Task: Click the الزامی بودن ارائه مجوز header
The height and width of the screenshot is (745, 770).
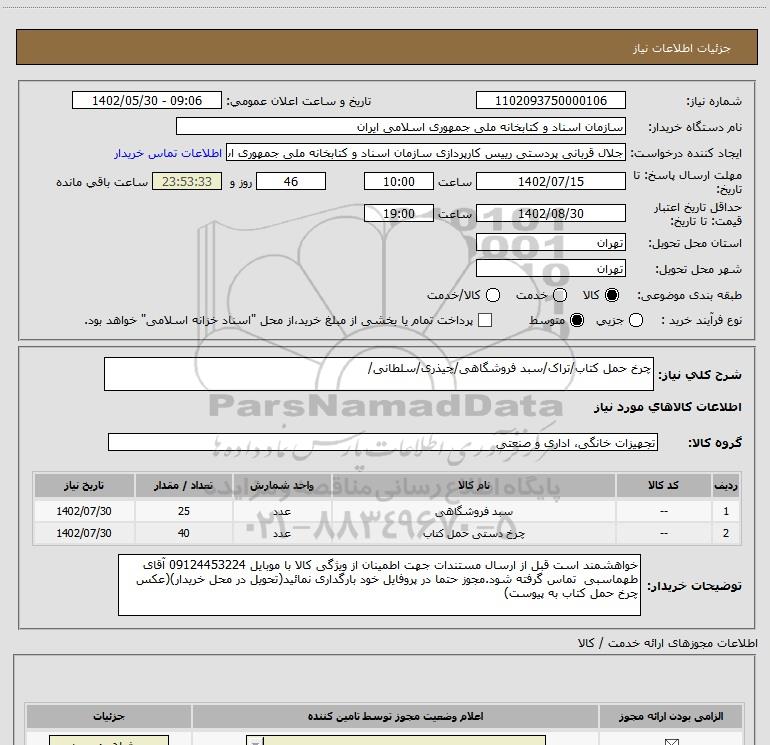Action: coord(671,717)
